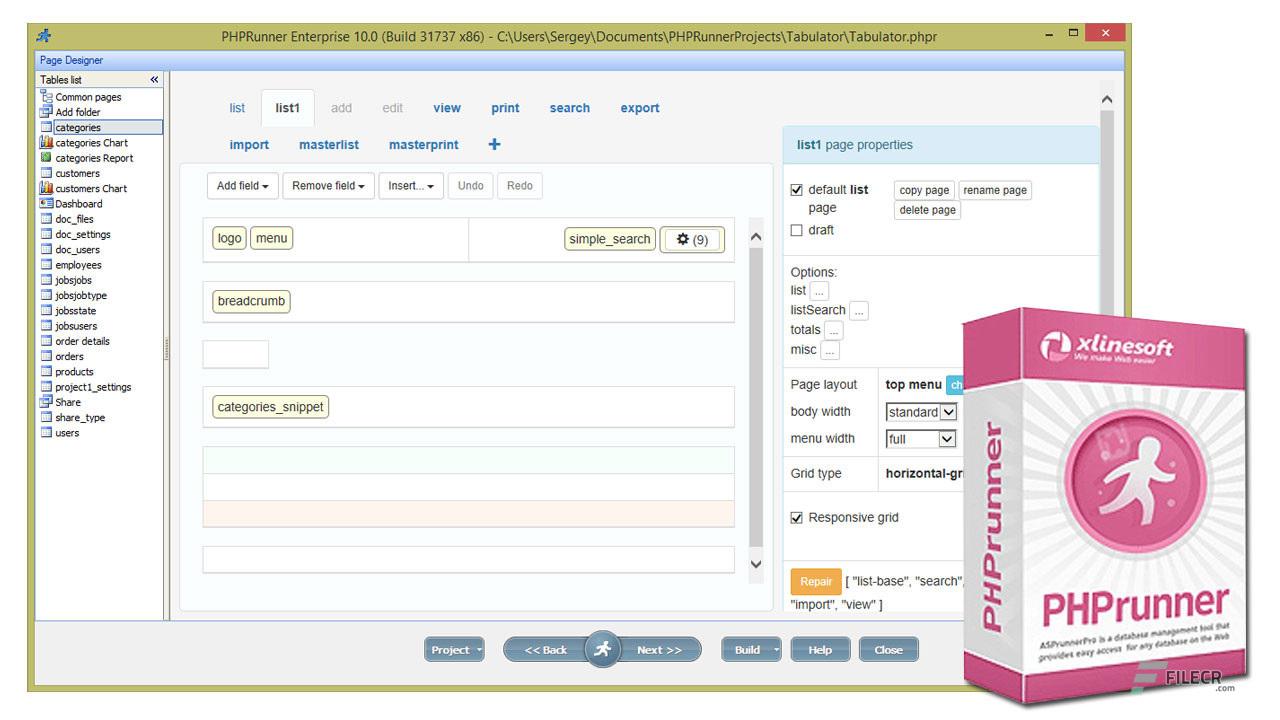Click the Close button in bottom bar
The width and height of the screenshot is (1280, 720).
[888, 650]
